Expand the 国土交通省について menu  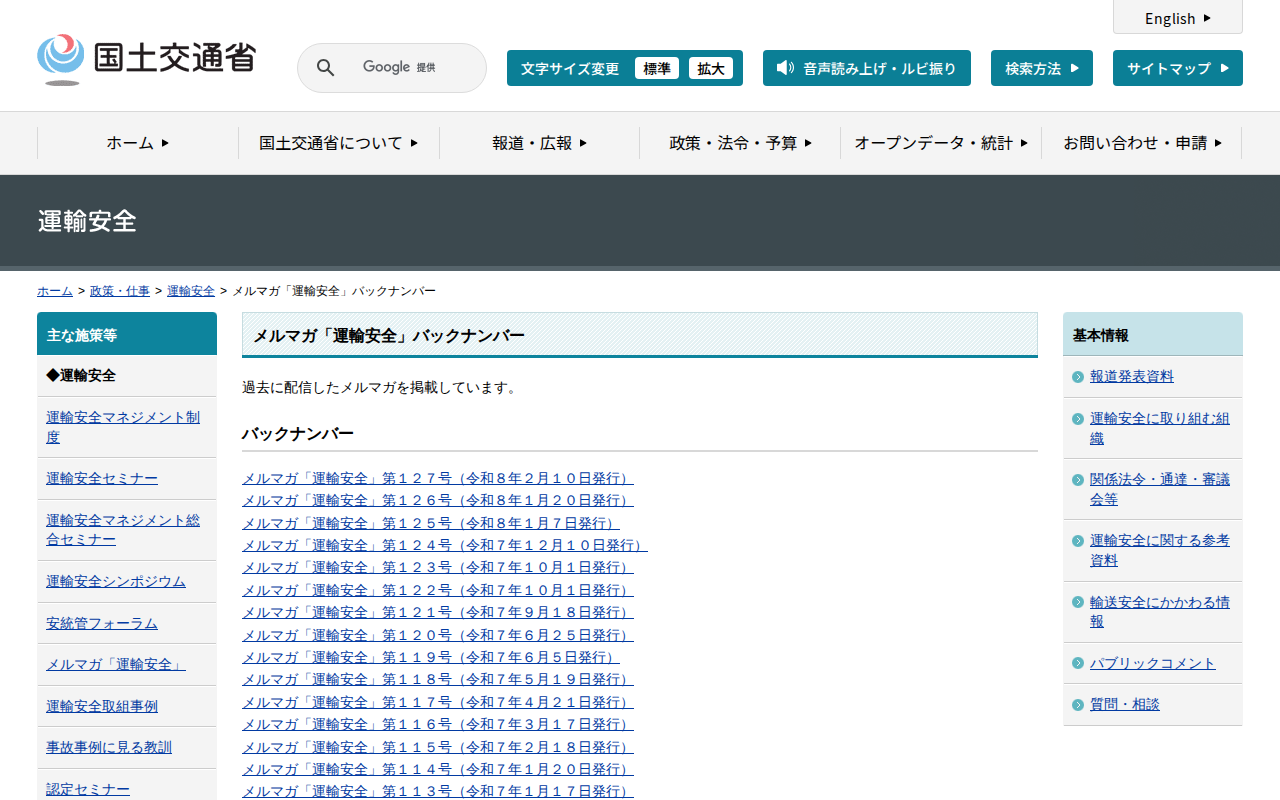click(338, 143)
